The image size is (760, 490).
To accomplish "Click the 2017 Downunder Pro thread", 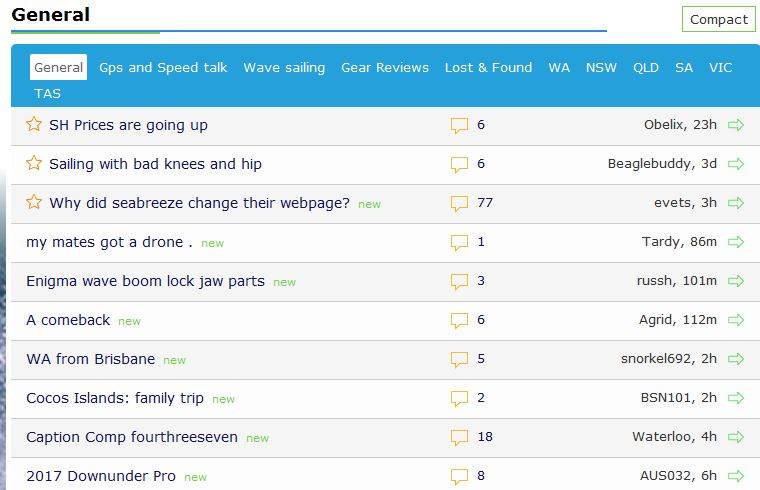I will (x=101, y=476).
